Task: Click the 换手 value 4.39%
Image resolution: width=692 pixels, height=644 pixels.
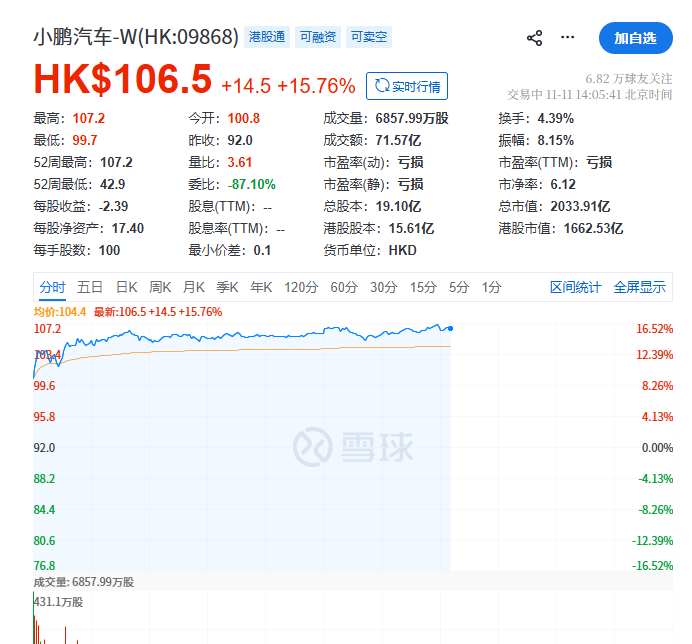Action: (x=556, y=118)
